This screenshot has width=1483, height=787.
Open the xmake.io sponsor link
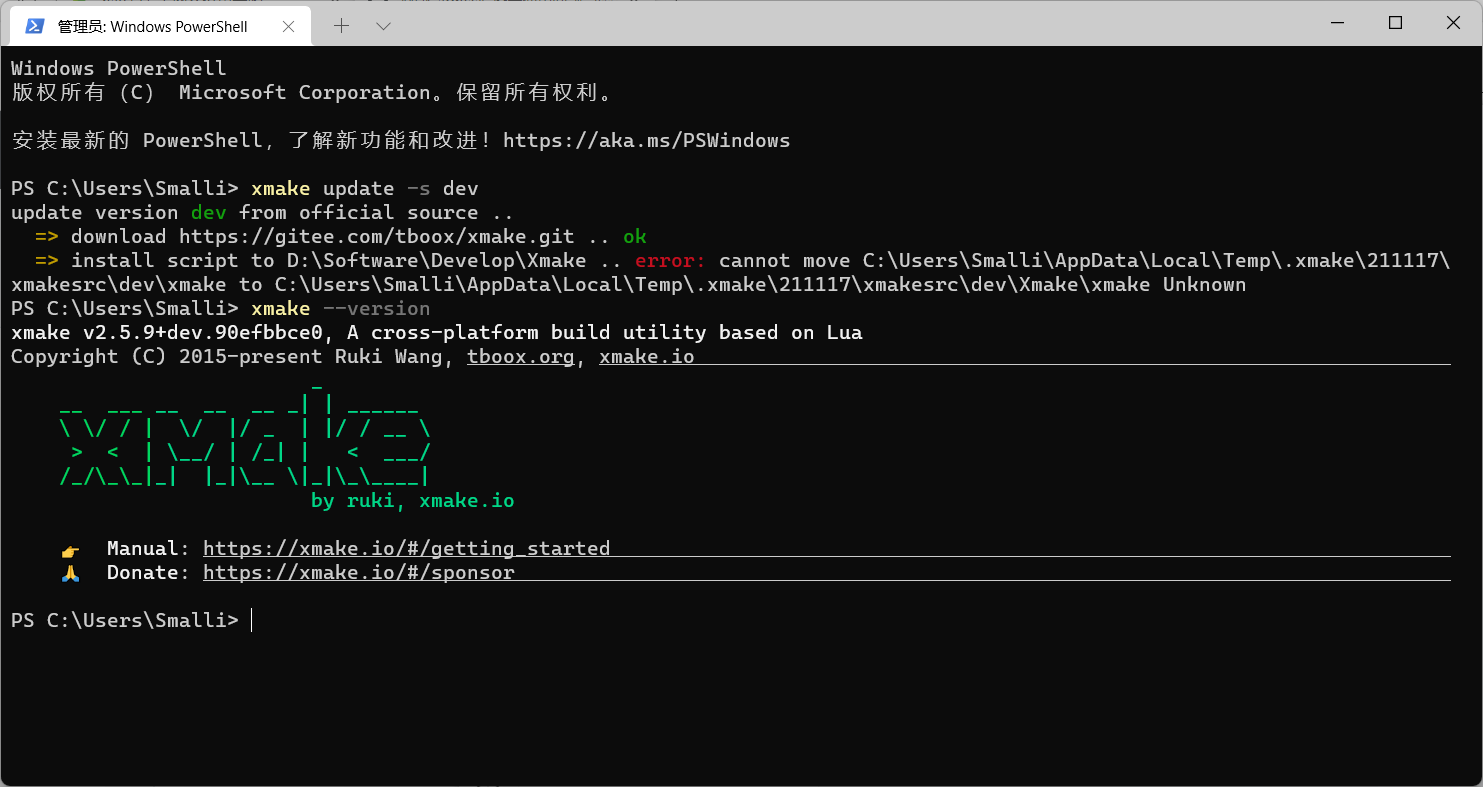click(x=358, y=573)
